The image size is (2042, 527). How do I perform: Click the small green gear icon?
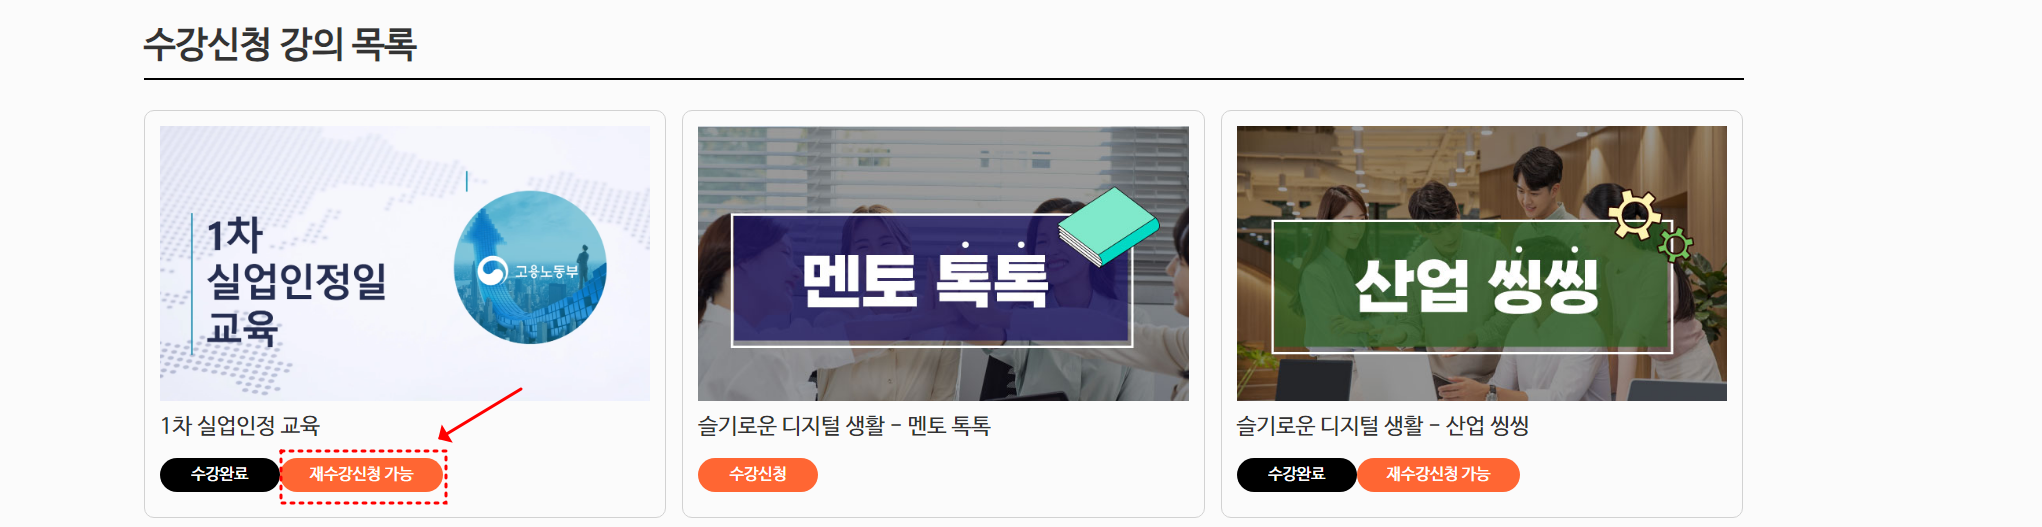pyautogui.click(x=1676, y=244)
